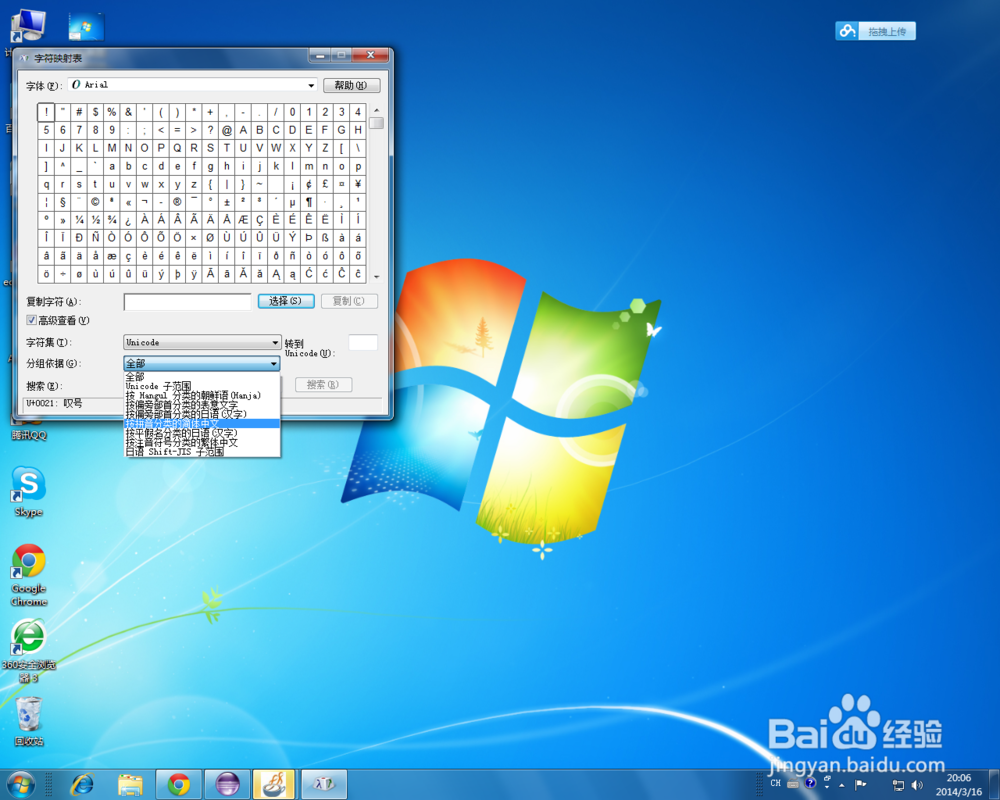Click the CH language indicator on taskbar
This screenshot has width=1000, height=800.
(774, 784)
